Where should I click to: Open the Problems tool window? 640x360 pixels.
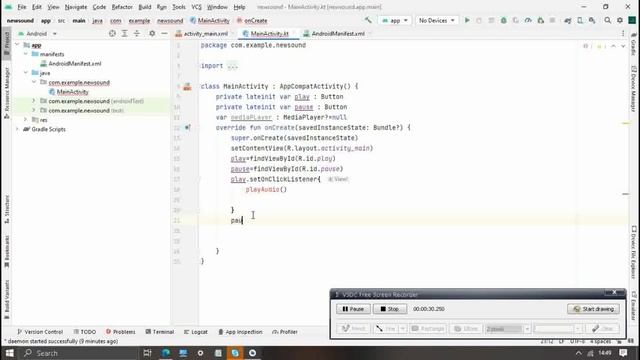click(121, 332)
